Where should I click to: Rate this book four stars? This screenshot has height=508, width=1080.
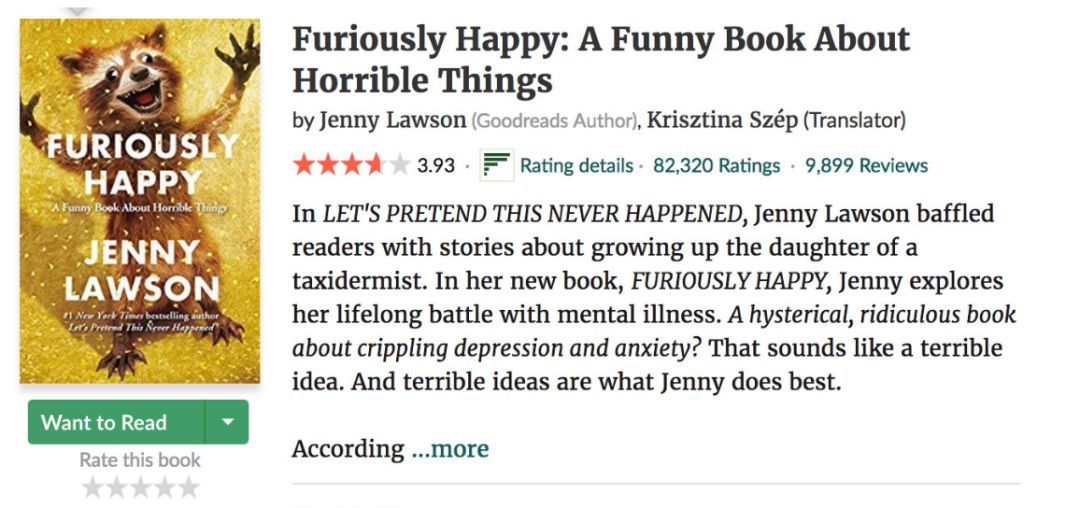click(164, 488)
